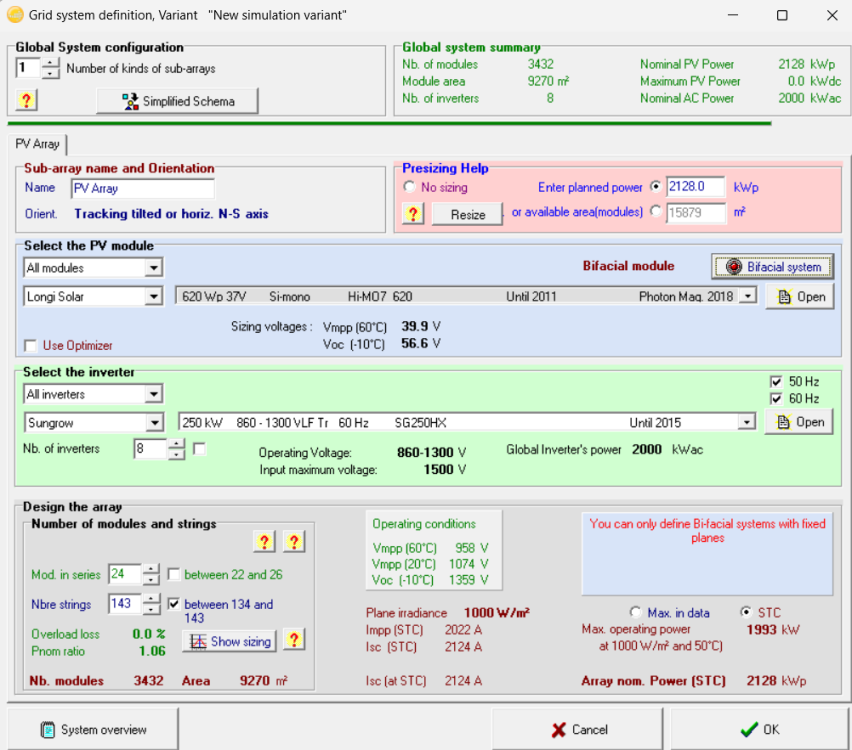Select the Max. in data radio option
This screenshot has width=852, height=750.
pyautogui.click(x=636, y=612)
